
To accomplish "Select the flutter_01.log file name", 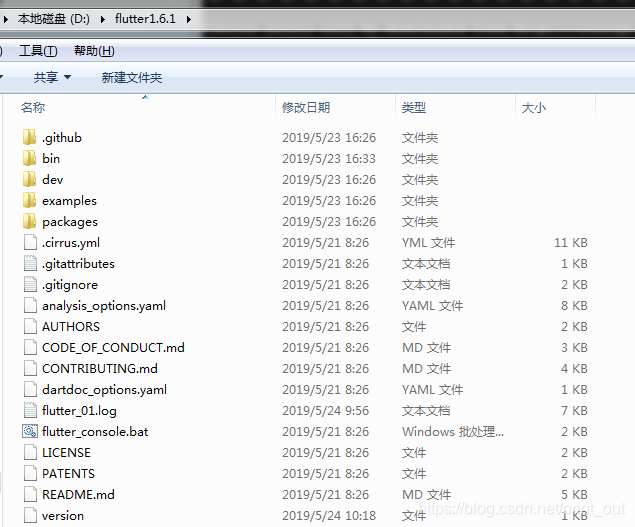I will click(x=79, y=411).
